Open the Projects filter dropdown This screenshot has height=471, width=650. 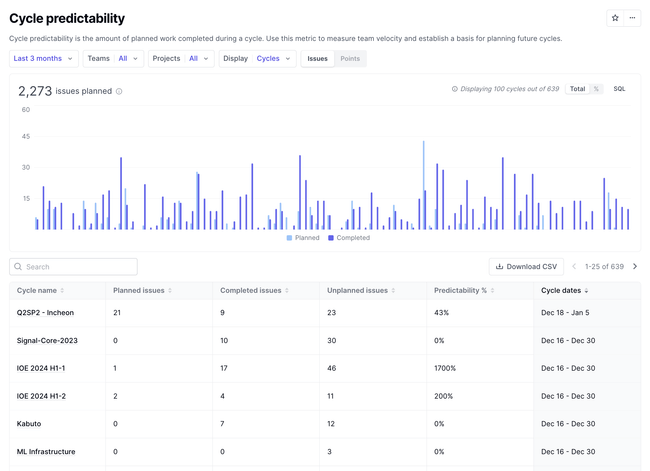(181, 58)
